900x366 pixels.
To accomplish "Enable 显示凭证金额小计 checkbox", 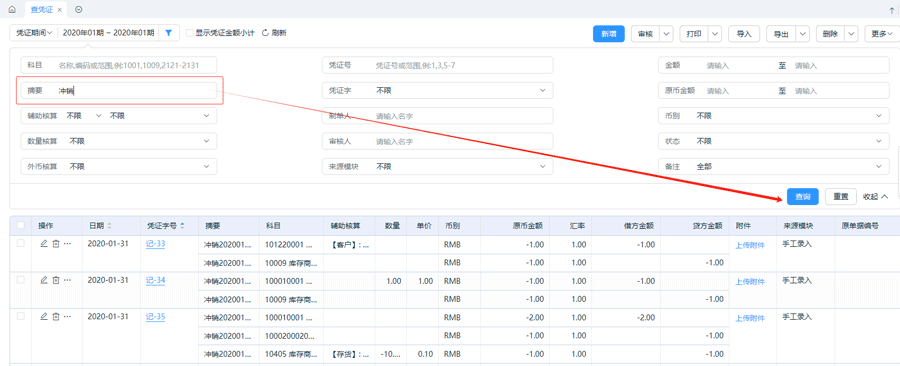I will coord(189,33).
